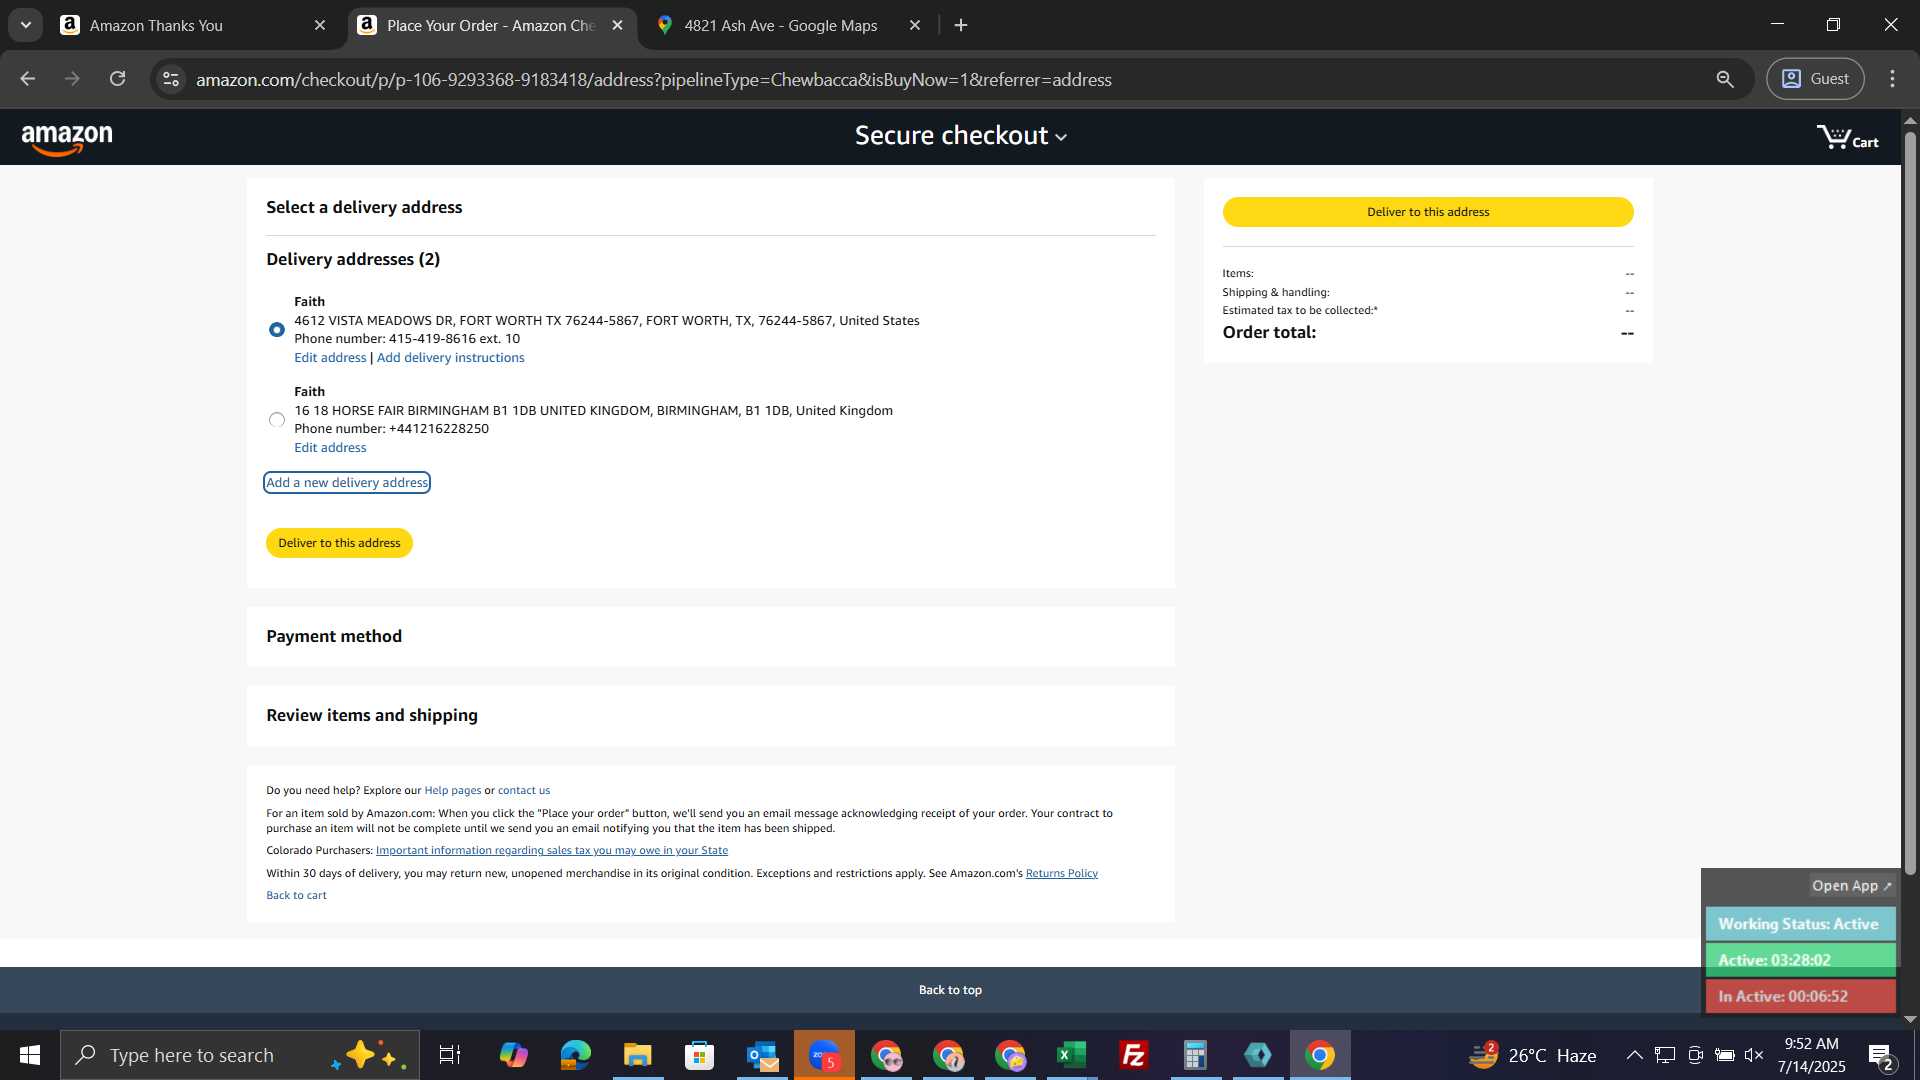This screenshot has height=1080, width=1920.
Task: Open the tab search dropdown arrow
Action: pos(25,25)
